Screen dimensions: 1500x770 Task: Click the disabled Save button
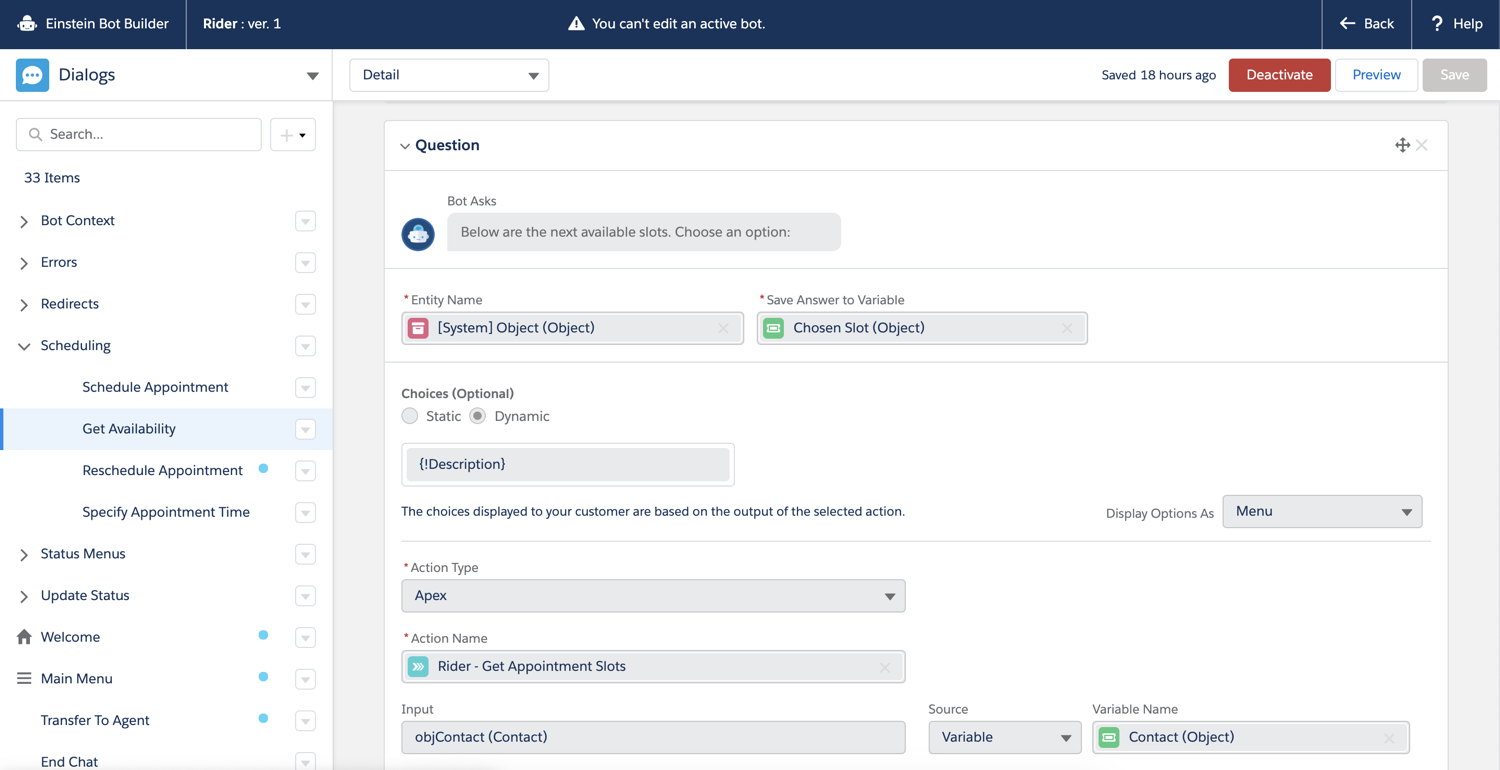(x=1454, y=75)
